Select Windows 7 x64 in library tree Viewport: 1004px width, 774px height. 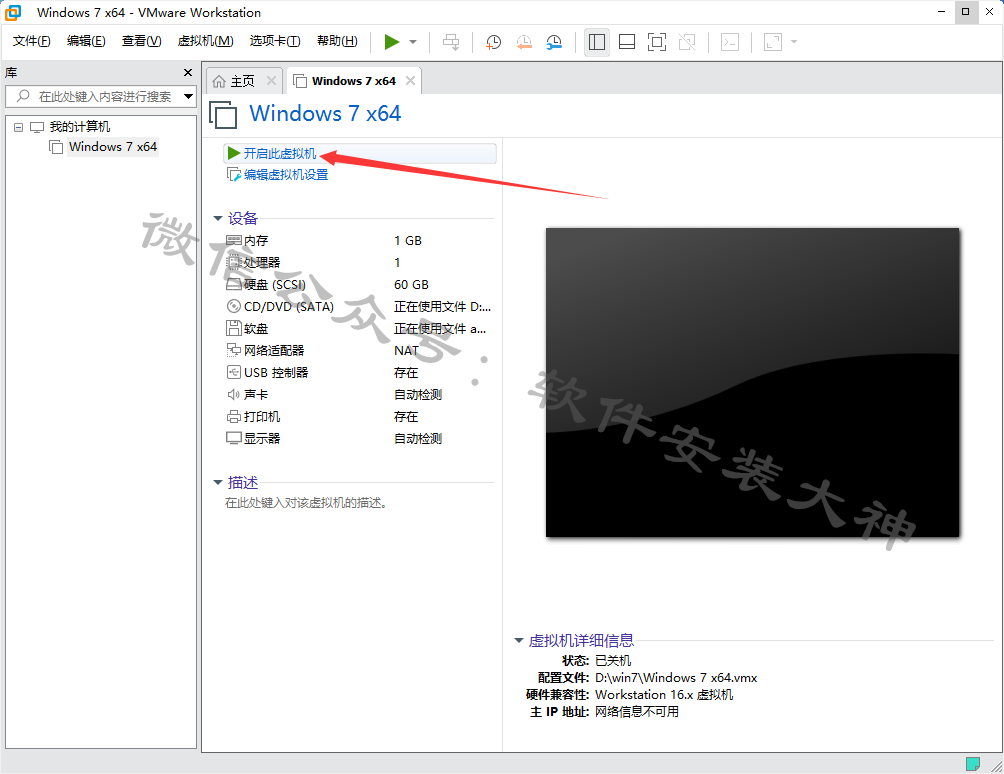coord(113,147)
